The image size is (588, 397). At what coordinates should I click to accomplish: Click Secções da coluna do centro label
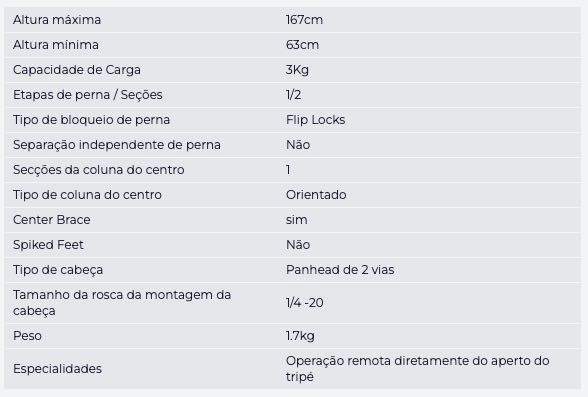(99, 170)
